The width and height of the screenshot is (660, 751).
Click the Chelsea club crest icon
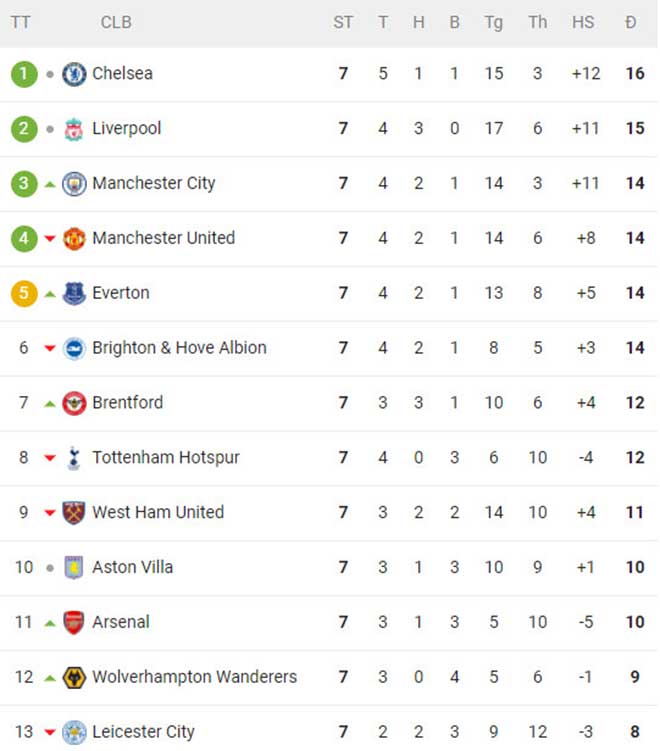[x=74, y=74]
